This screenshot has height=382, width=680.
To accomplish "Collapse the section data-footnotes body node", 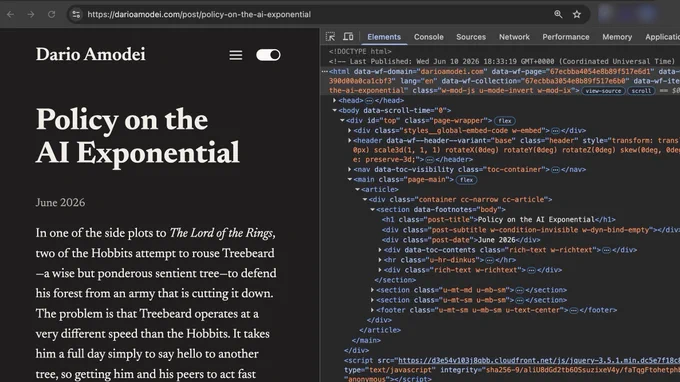I will pos(372,209).
